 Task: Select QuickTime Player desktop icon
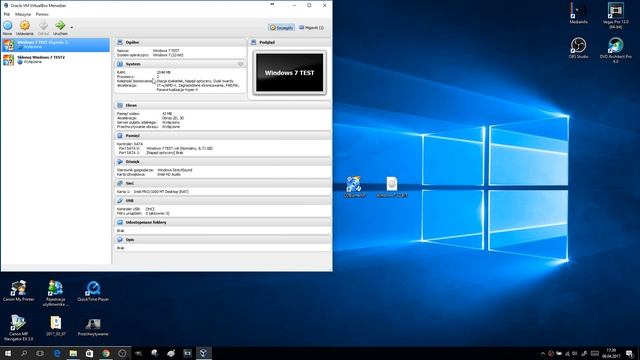93,291
